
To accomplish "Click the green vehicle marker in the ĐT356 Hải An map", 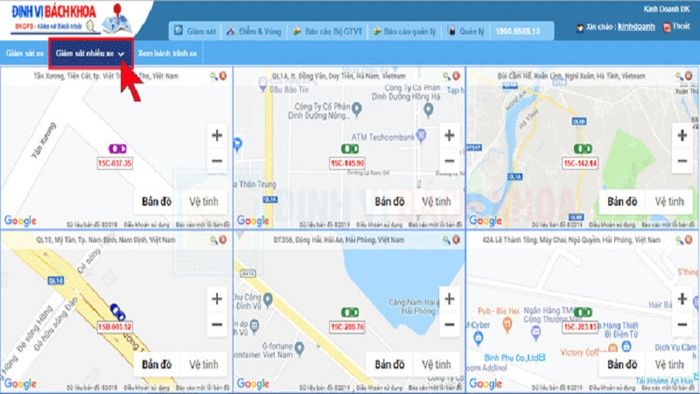I will [350, 312].
